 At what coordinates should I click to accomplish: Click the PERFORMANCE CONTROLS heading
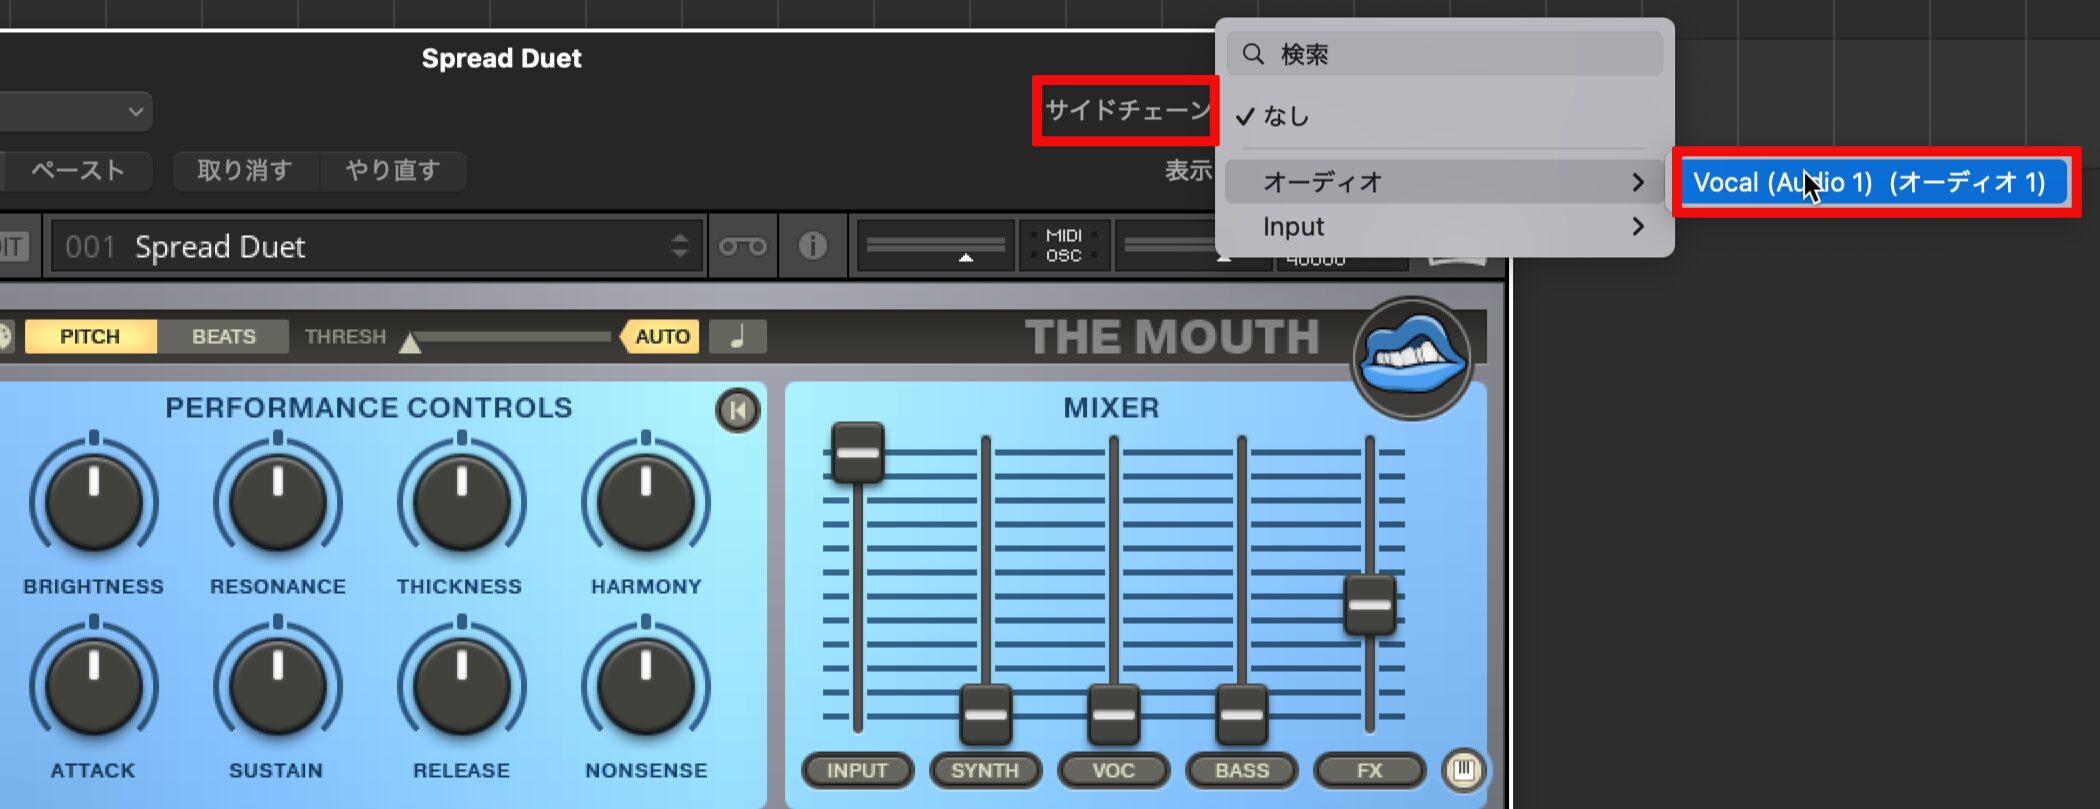click(x=369, y=407)
